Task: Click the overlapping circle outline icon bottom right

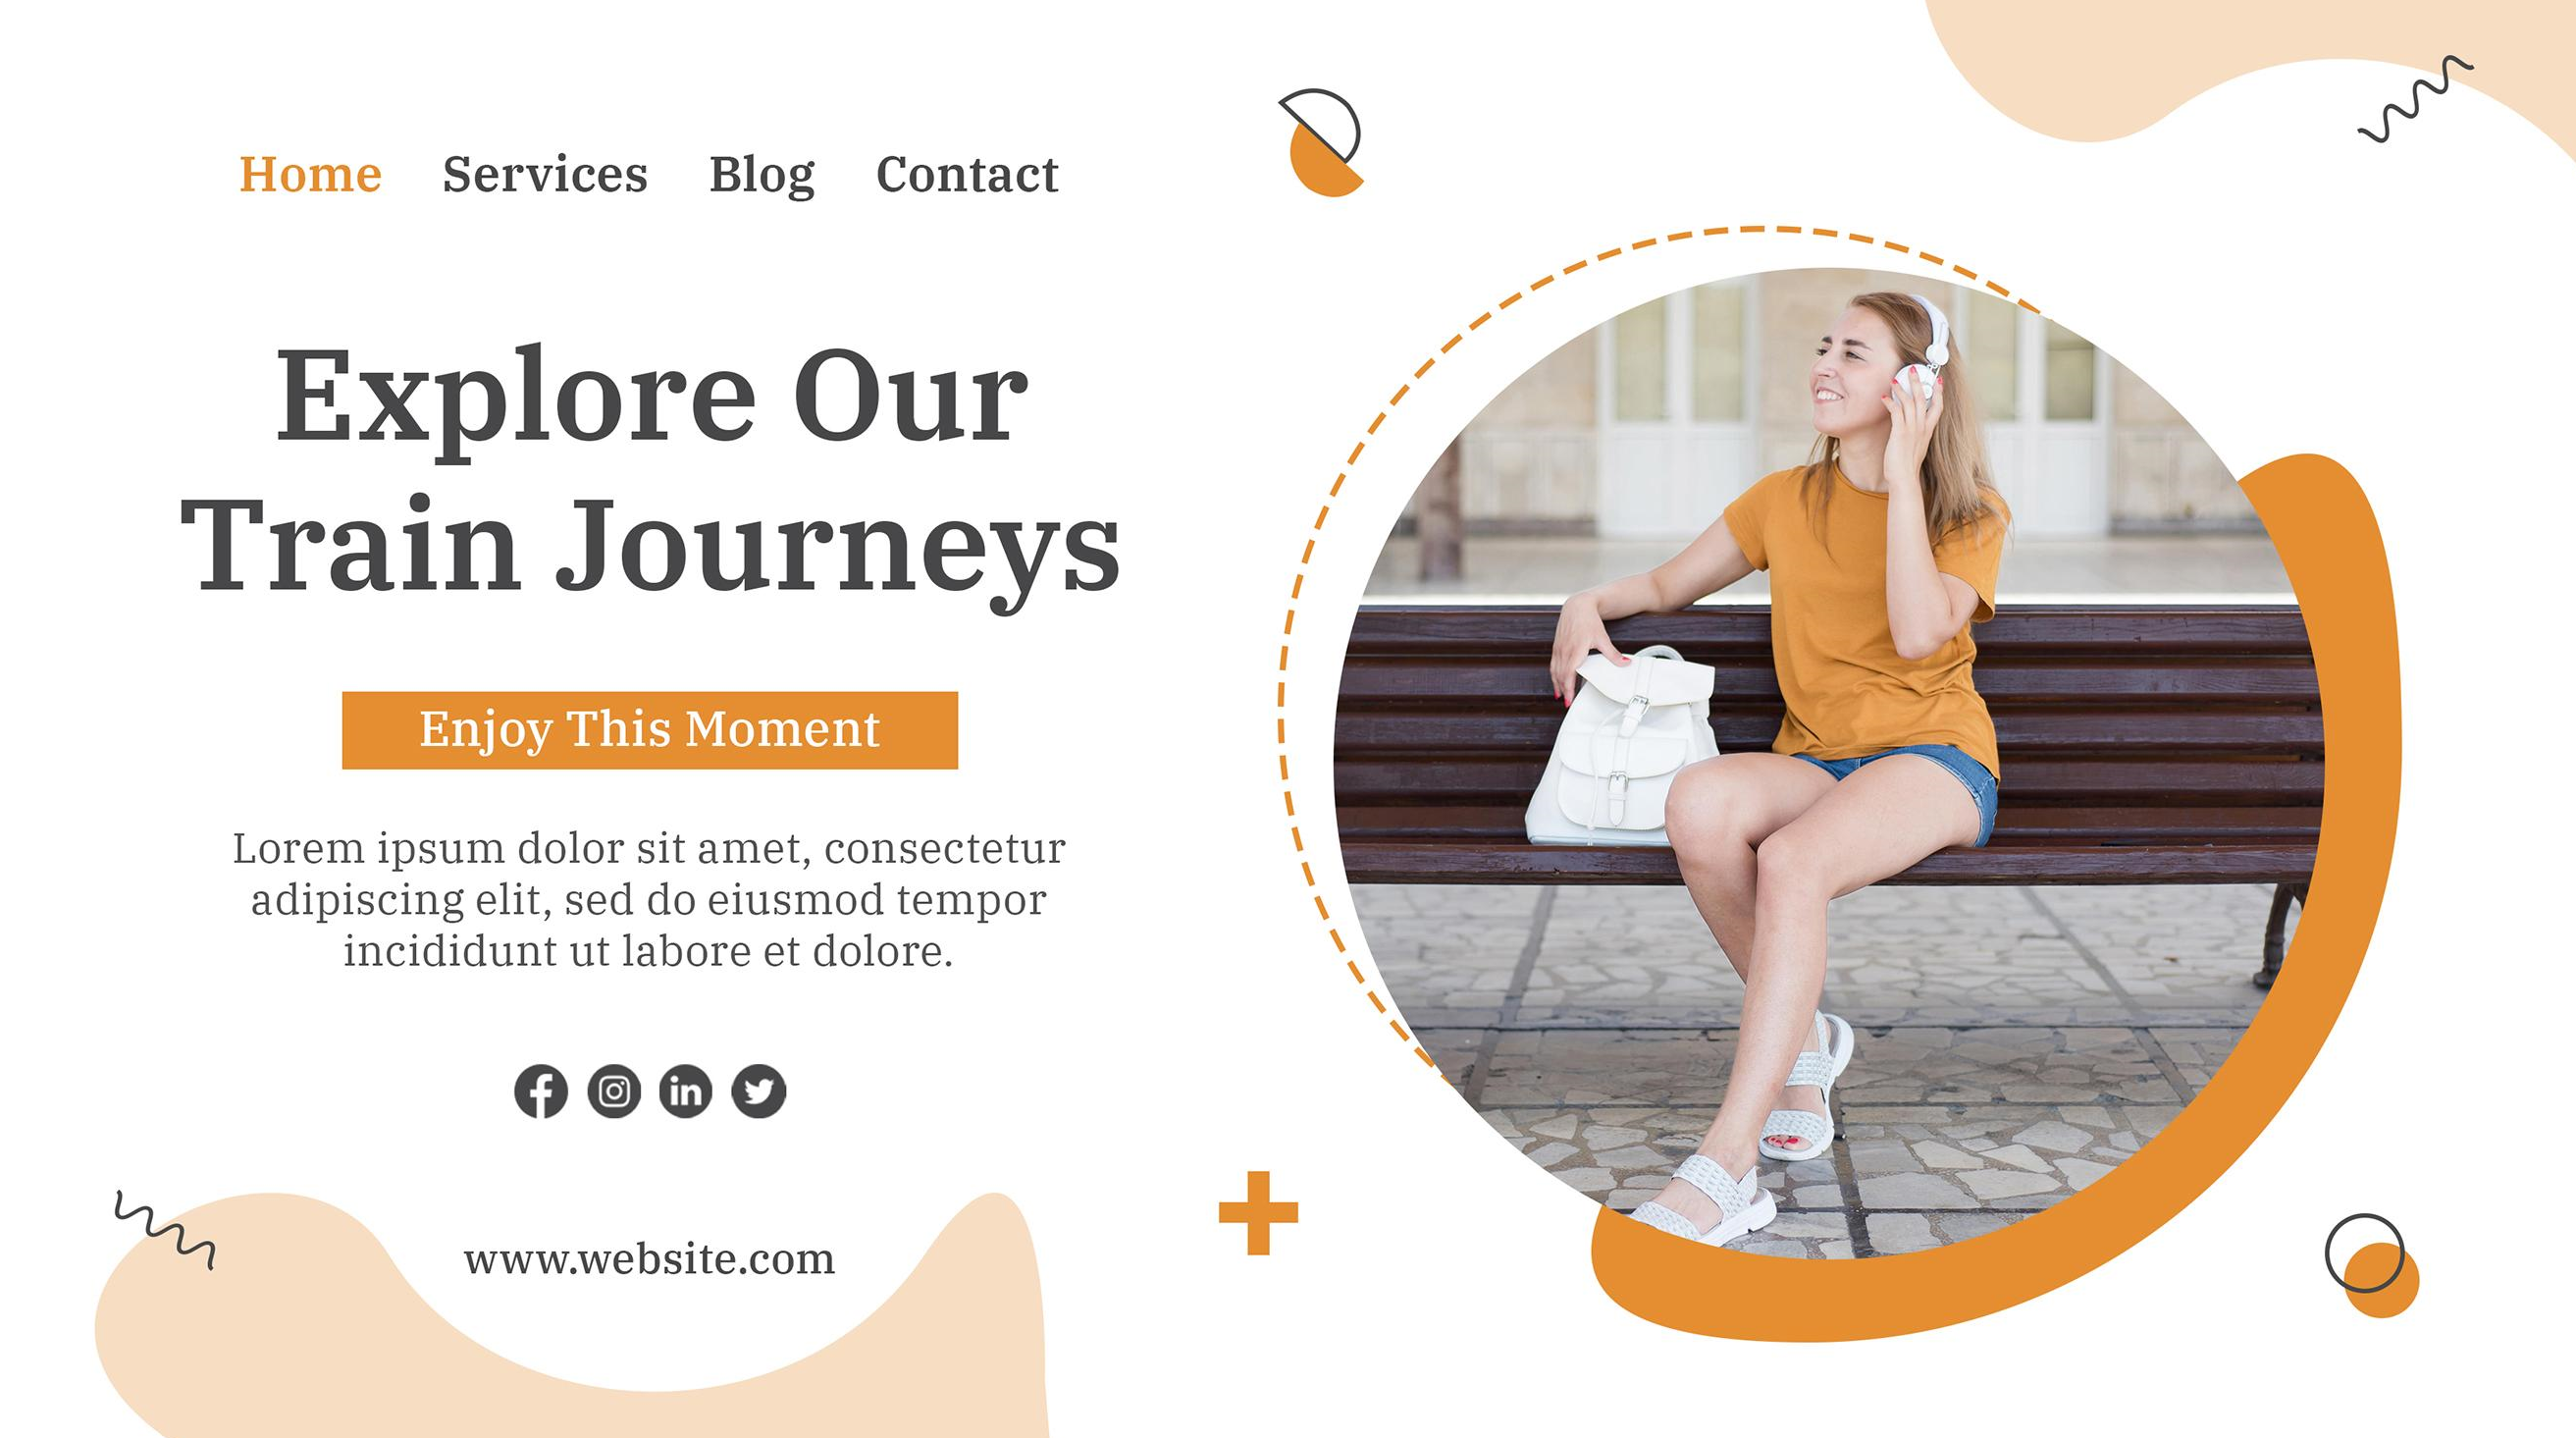Action: coord(2371,1266)
